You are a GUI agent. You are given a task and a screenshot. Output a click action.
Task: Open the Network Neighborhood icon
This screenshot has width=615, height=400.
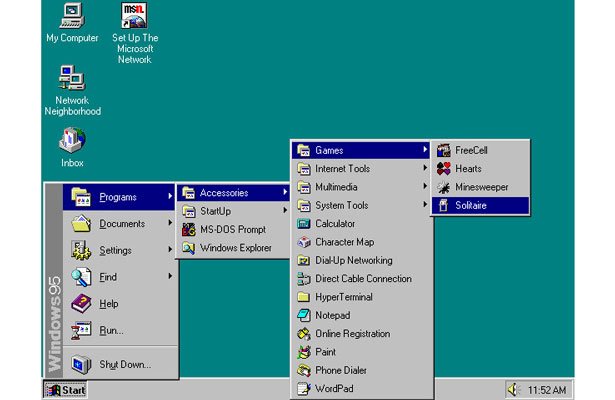point(72,79)
